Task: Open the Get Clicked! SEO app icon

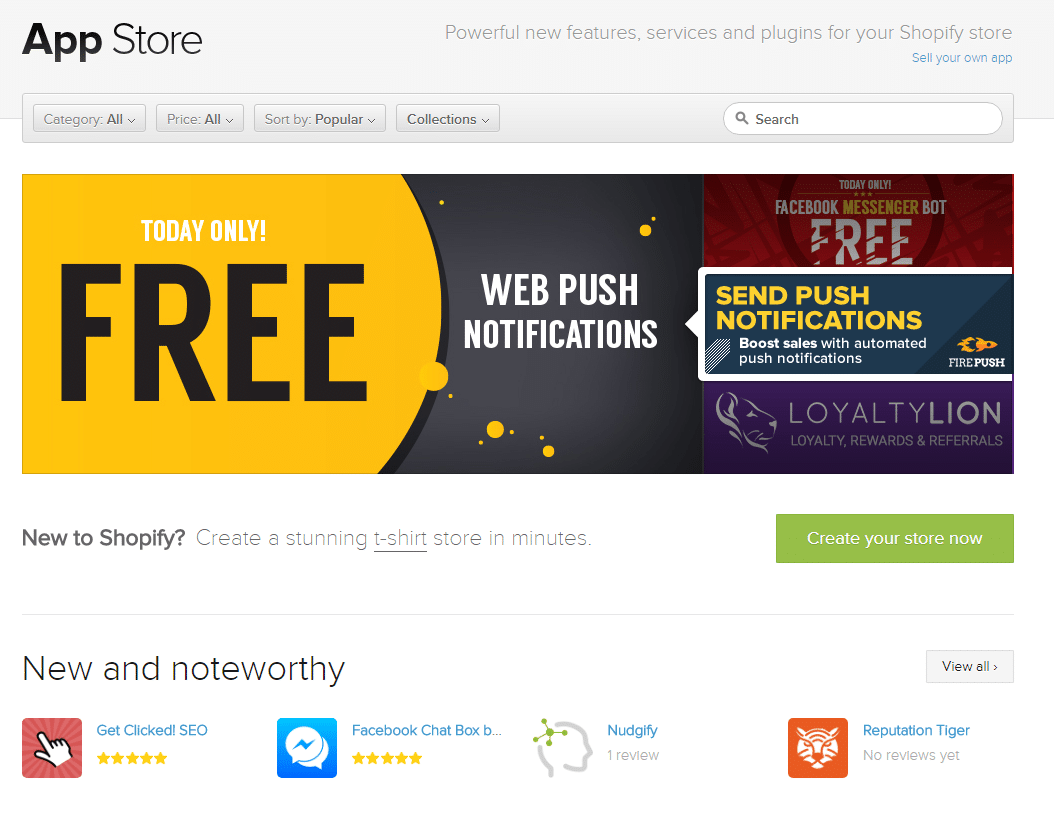Action: point(52,747)
